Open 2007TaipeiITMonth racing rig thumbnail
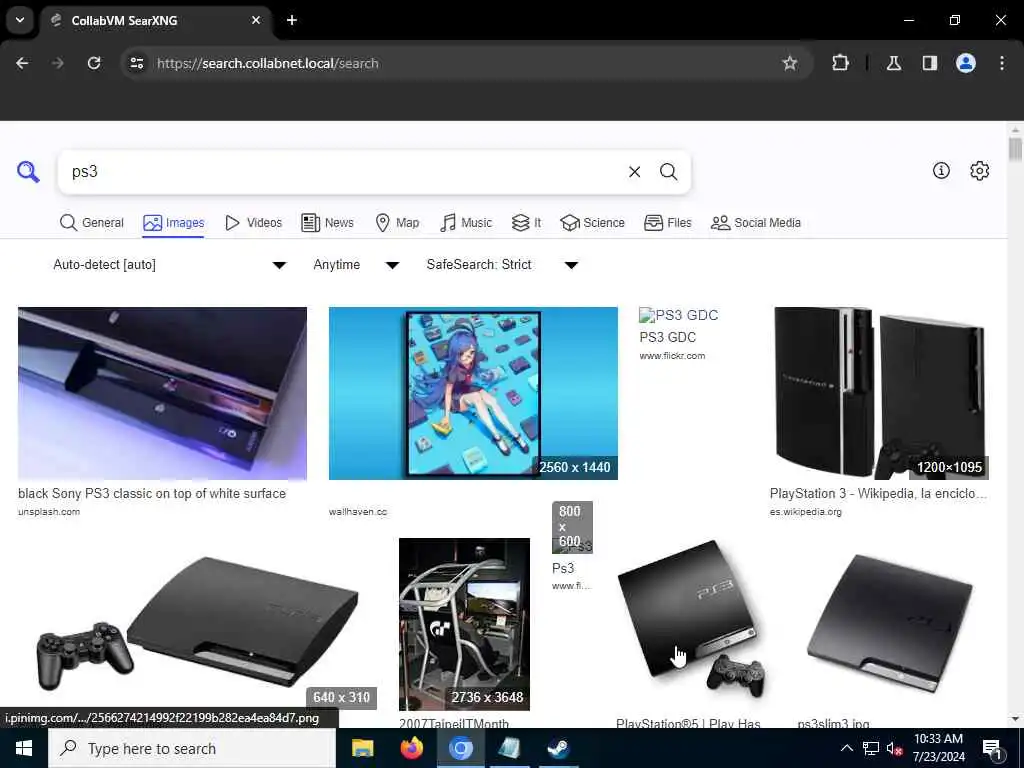 464,624
